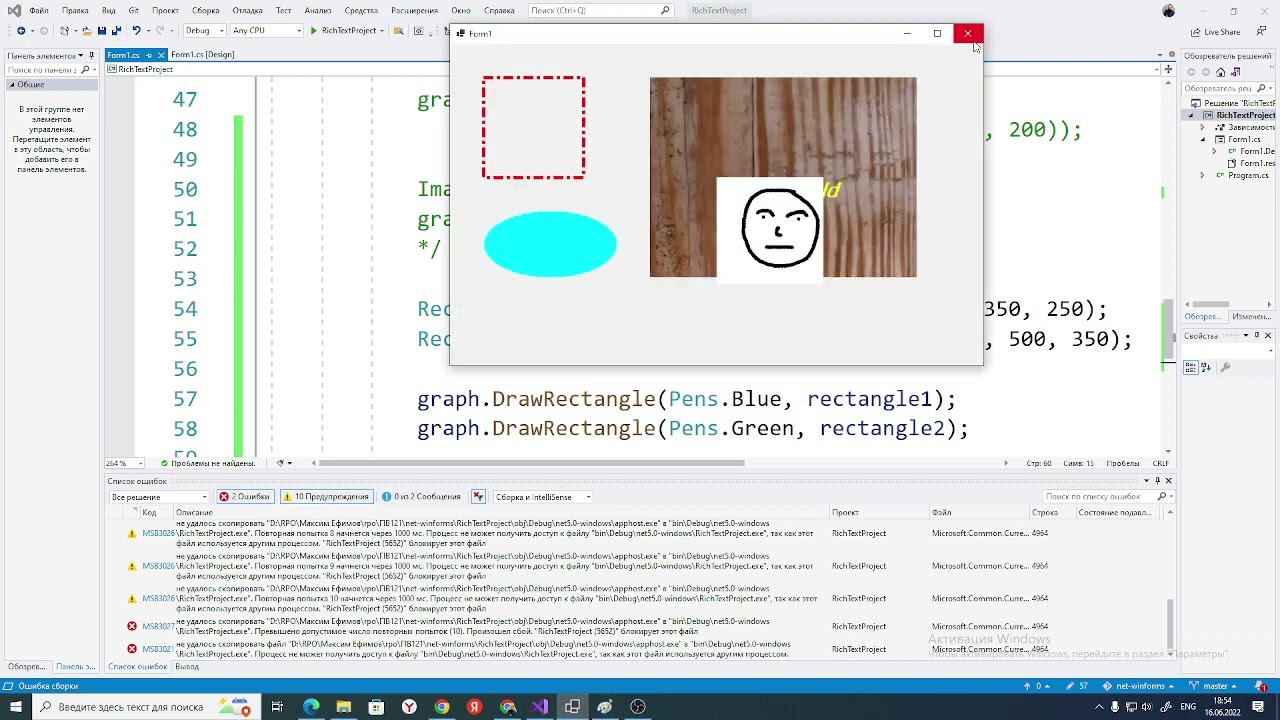
Task: Click the Windows taskbar search box
Action: (x=143, y=707)
